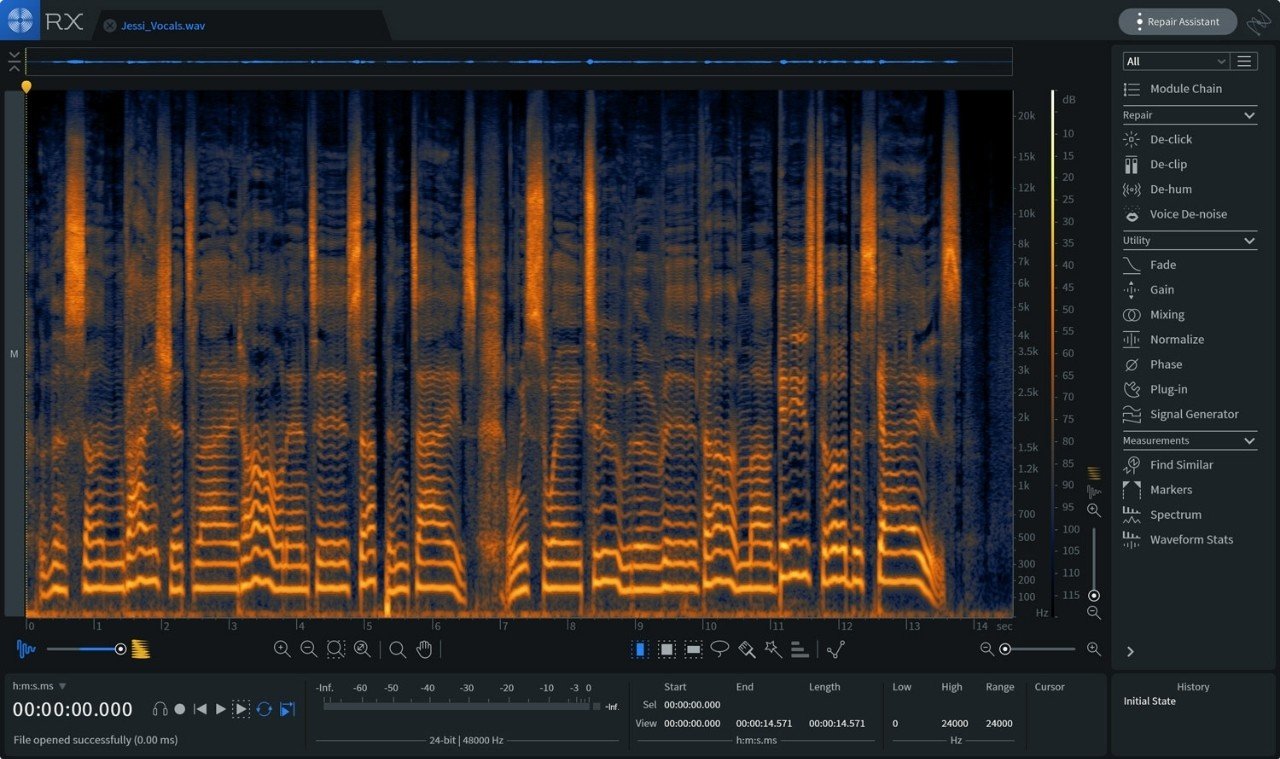Viewport: 1280px width, 759px height.
Task: Select Initial State in History
Action: (1149, 701)
